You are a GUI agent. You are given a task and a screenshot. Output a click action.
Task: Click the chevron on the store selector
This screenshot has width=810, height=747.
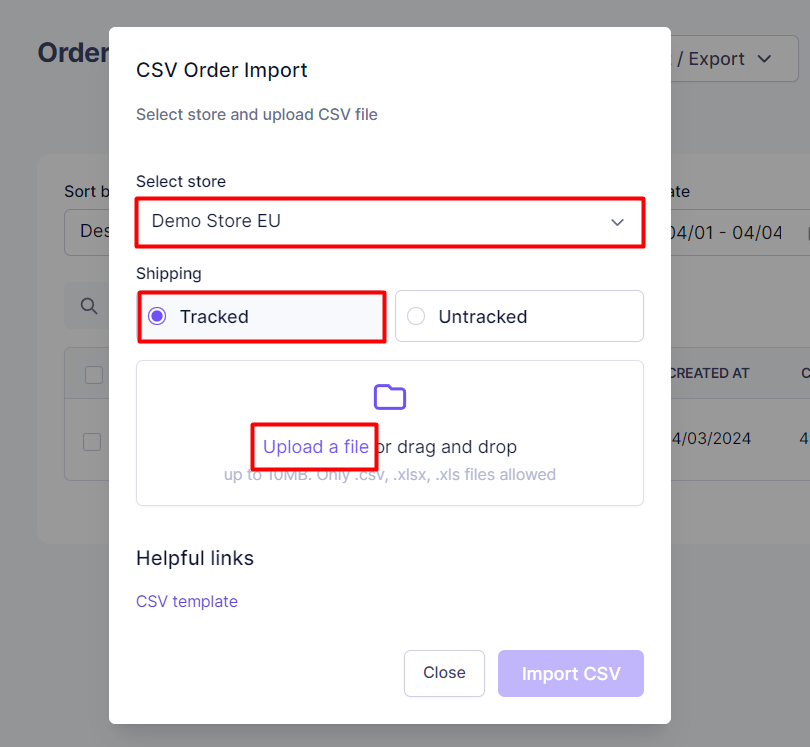pyautogui.click(x=617, y=223)
